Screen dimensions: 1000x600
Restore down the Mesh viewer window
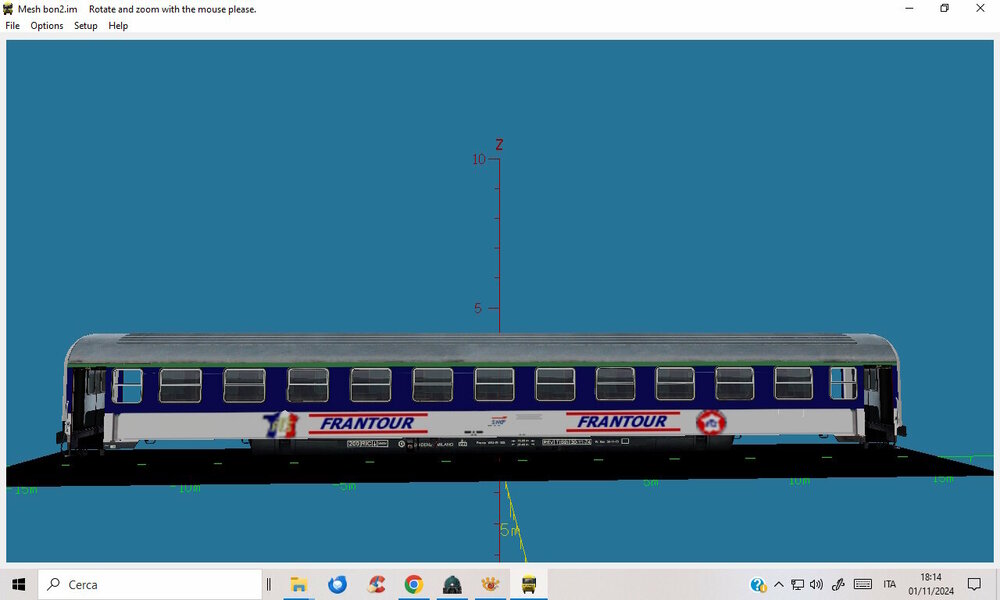tap(945, 8)
